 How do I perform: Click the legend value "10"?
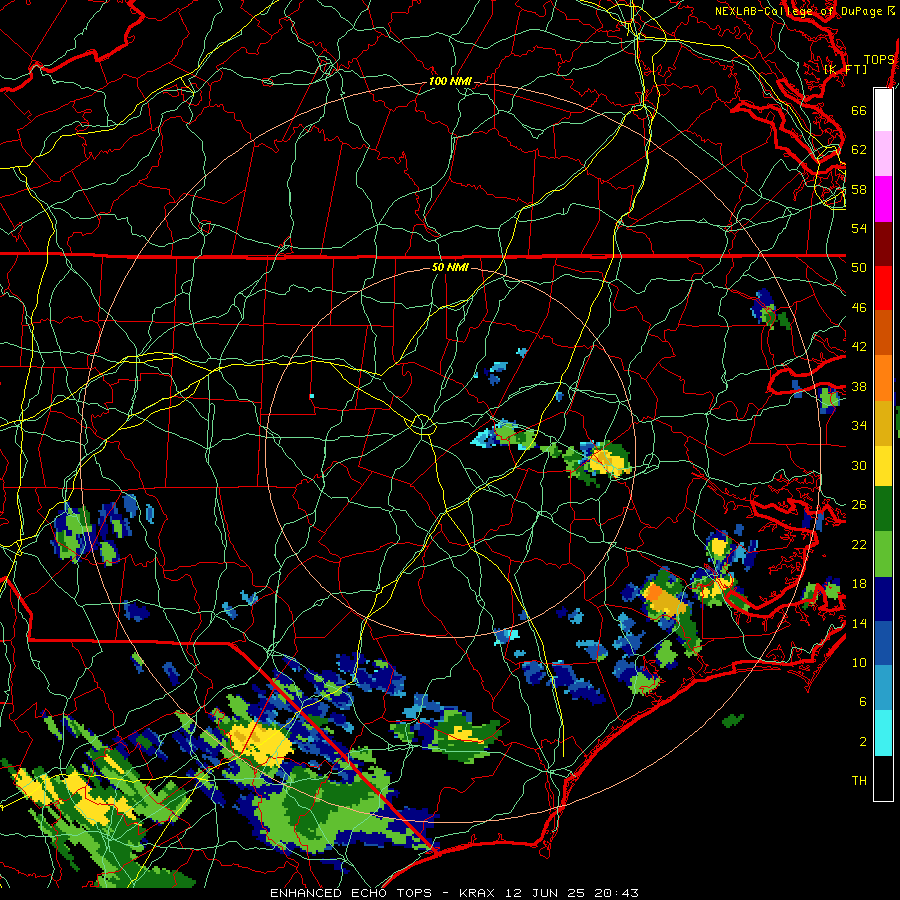(859, 662)
